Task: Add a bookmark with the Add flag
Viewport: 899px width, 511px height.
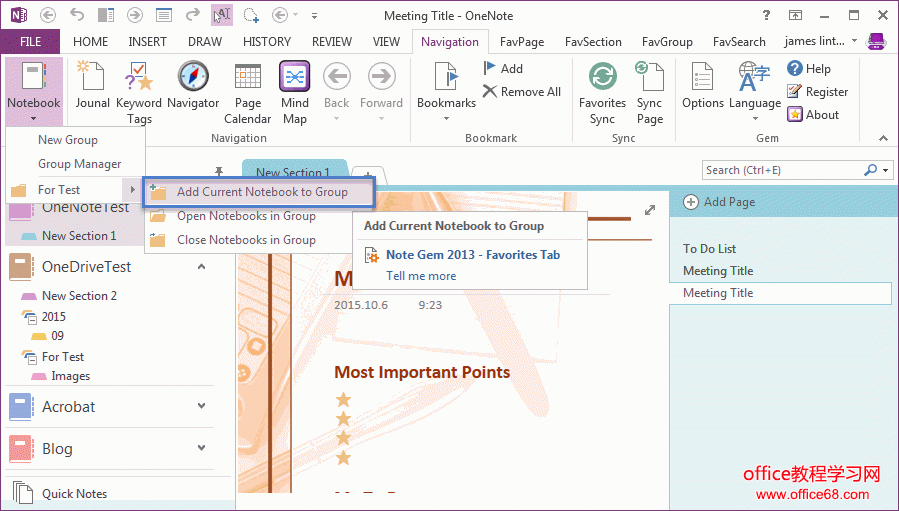Action: click(x=503, y=68)
